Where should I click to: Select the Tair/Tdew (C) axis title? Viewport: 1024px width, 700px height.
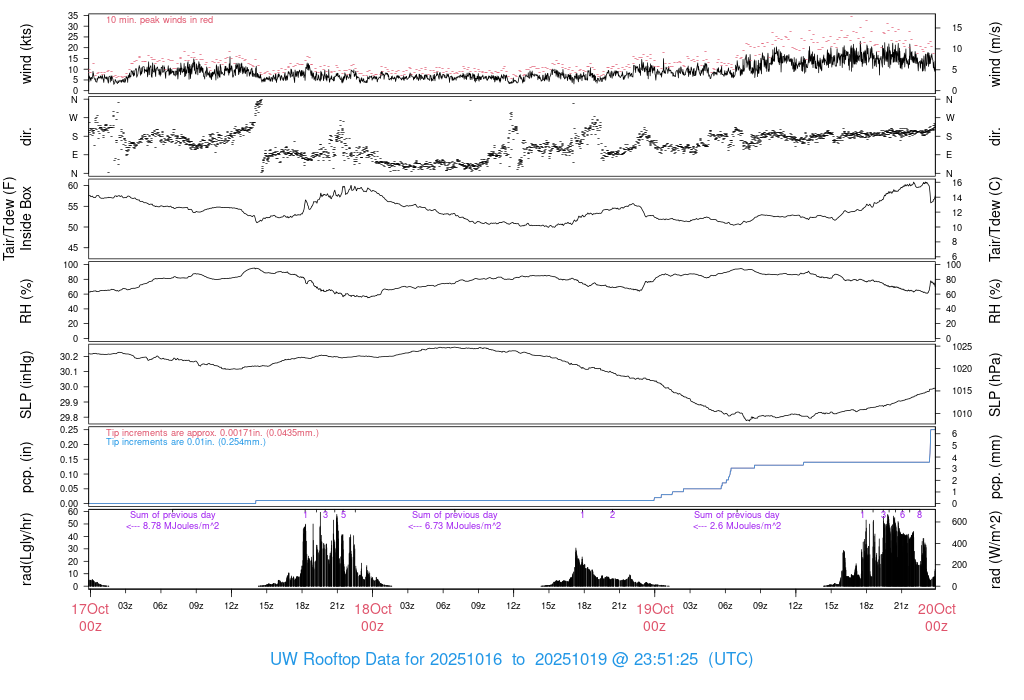point(996,218)
